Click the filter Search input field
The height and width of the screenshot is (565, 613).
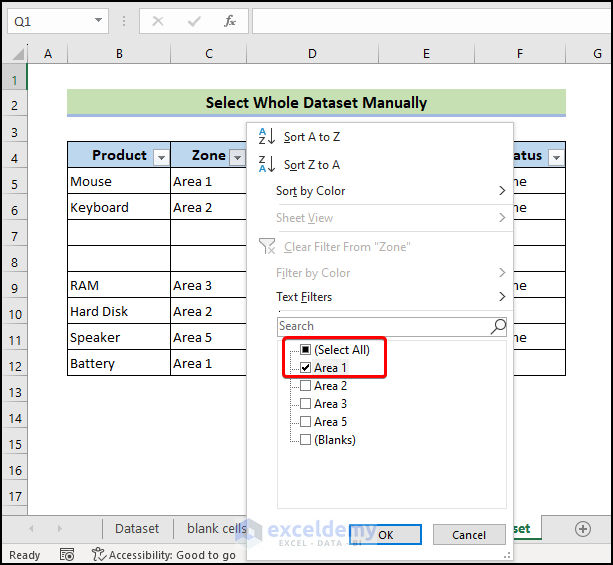pos(392,326)
